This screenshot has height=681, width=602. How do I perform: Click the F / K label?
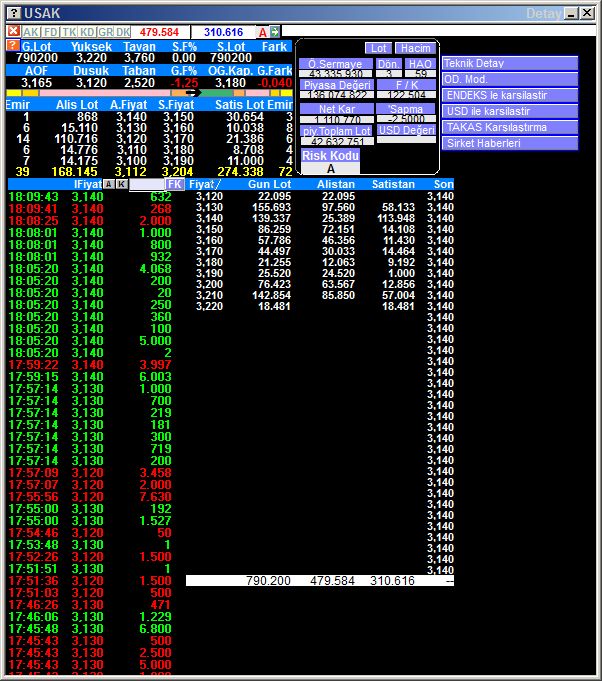pyautogui.click(x=407, y=85)
